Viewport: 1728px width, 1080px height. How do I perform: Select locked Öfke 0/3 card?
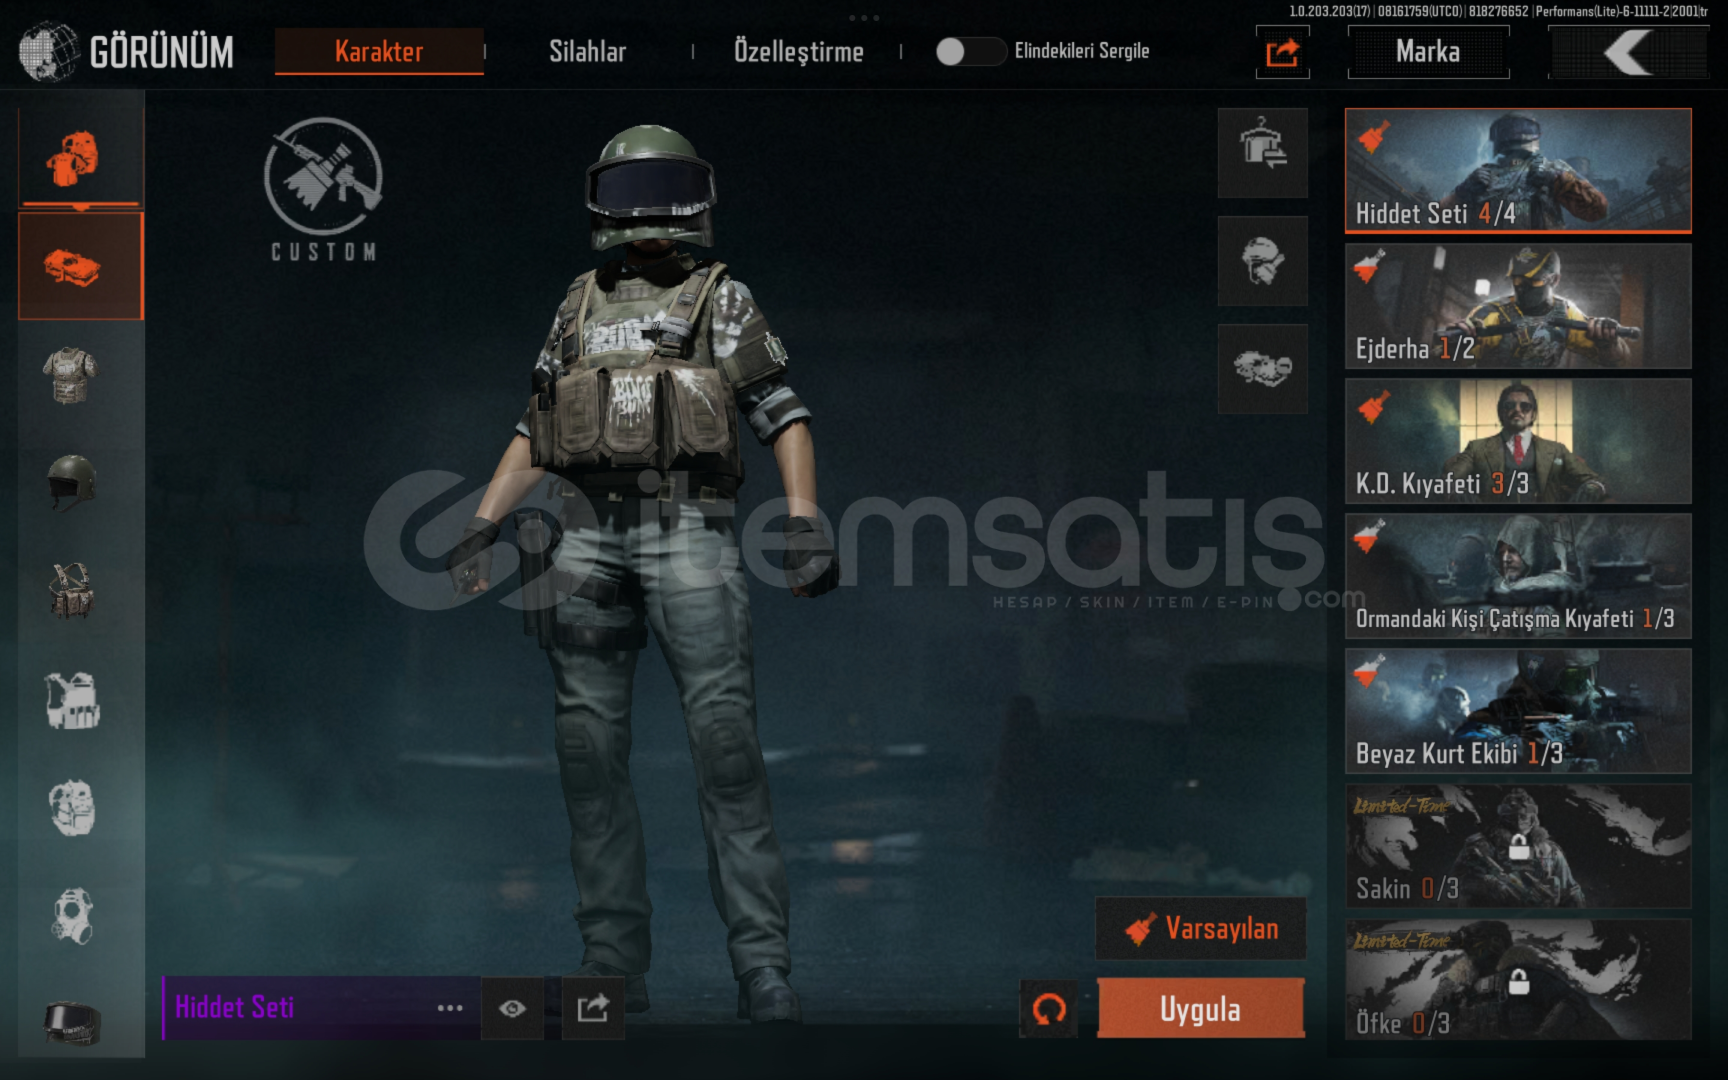[1518, 980]
